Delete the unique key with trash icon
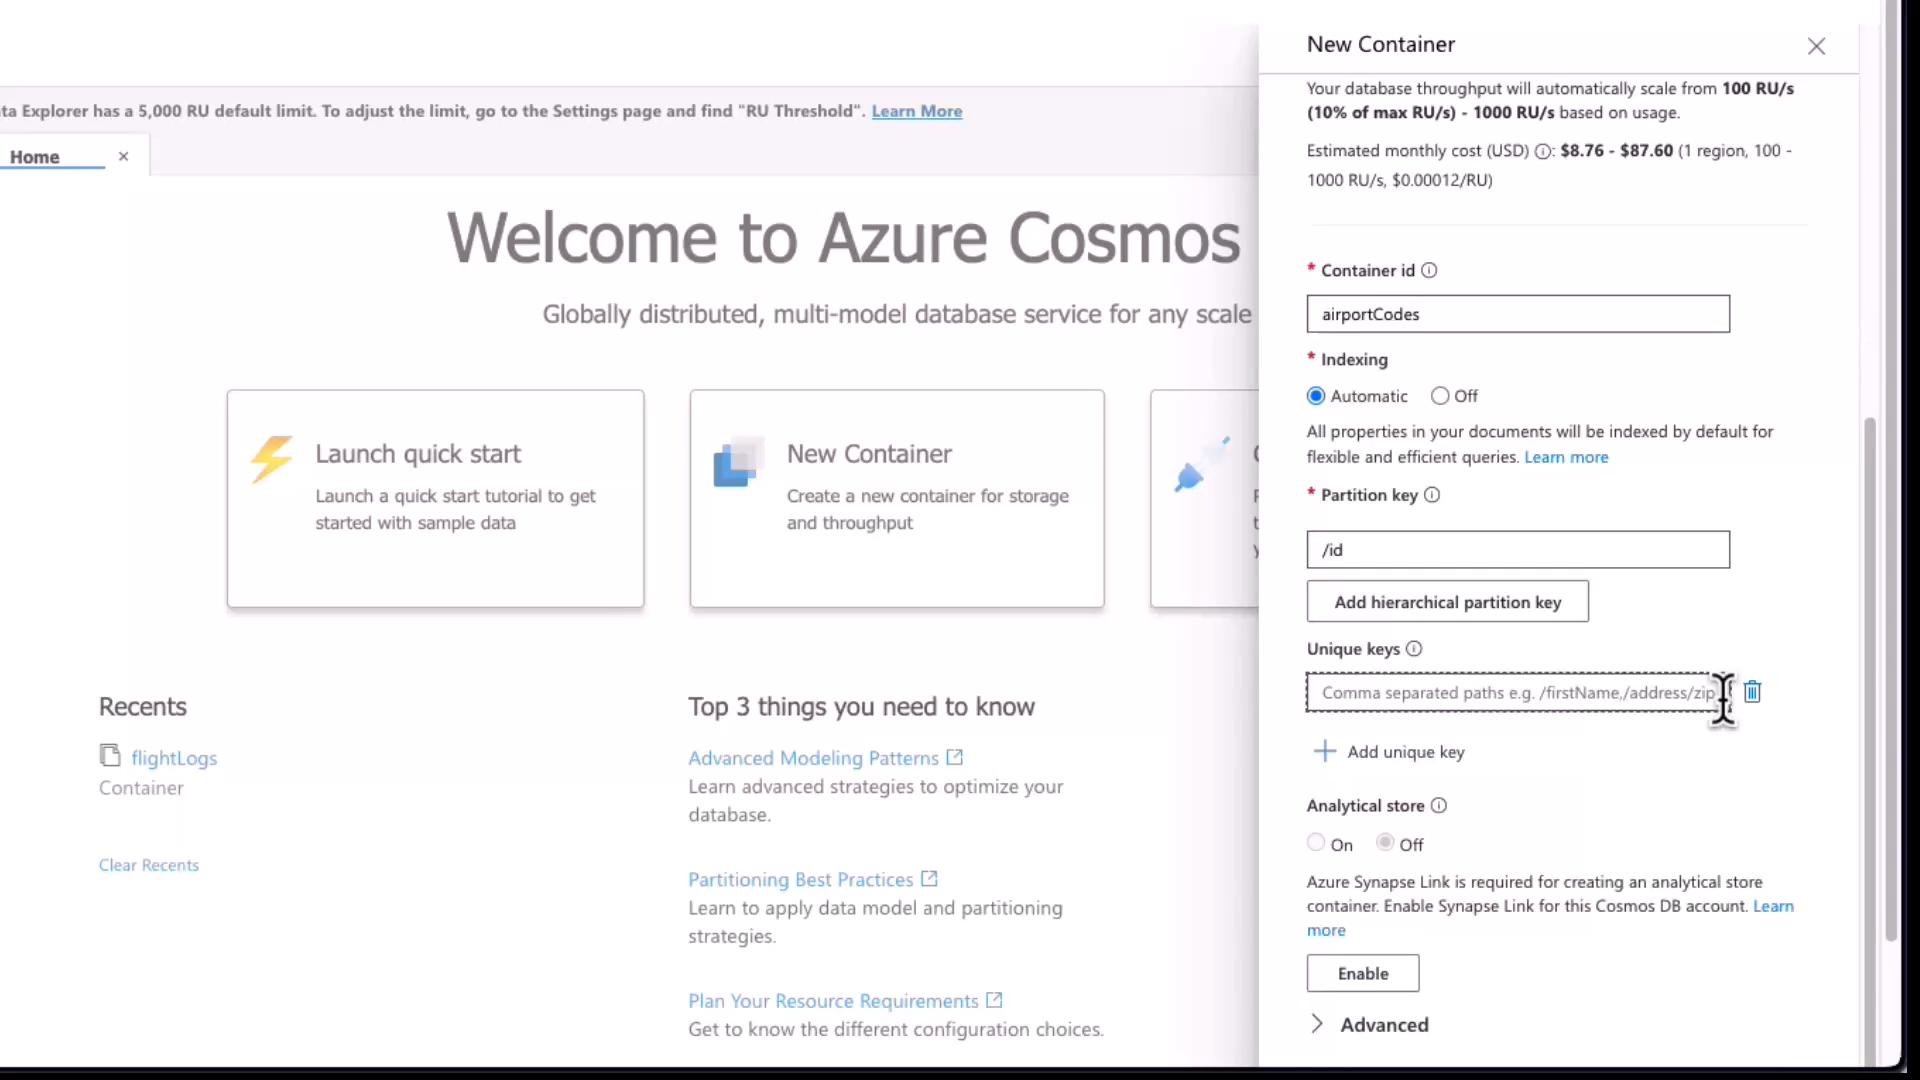 pos(1752,692)
